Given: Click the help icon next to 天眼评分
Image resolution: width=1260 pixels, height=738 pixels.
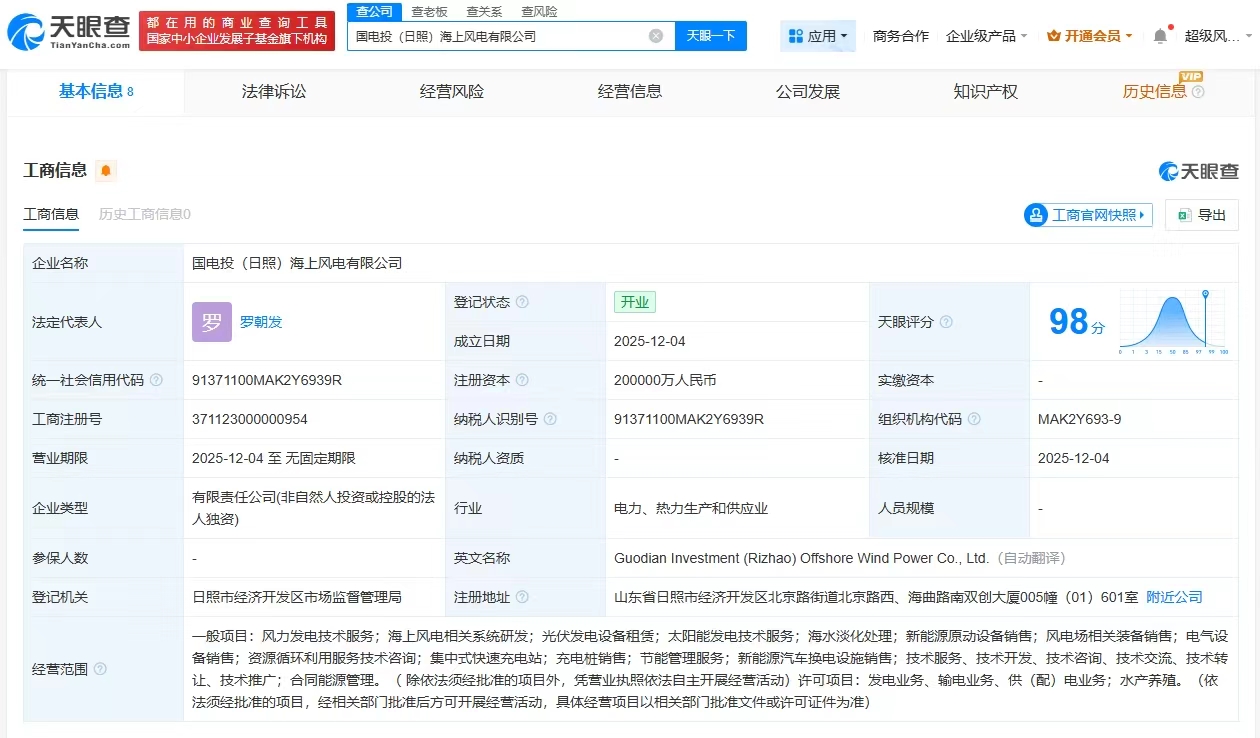Looking at the screenshot, I should click(946, 322).
